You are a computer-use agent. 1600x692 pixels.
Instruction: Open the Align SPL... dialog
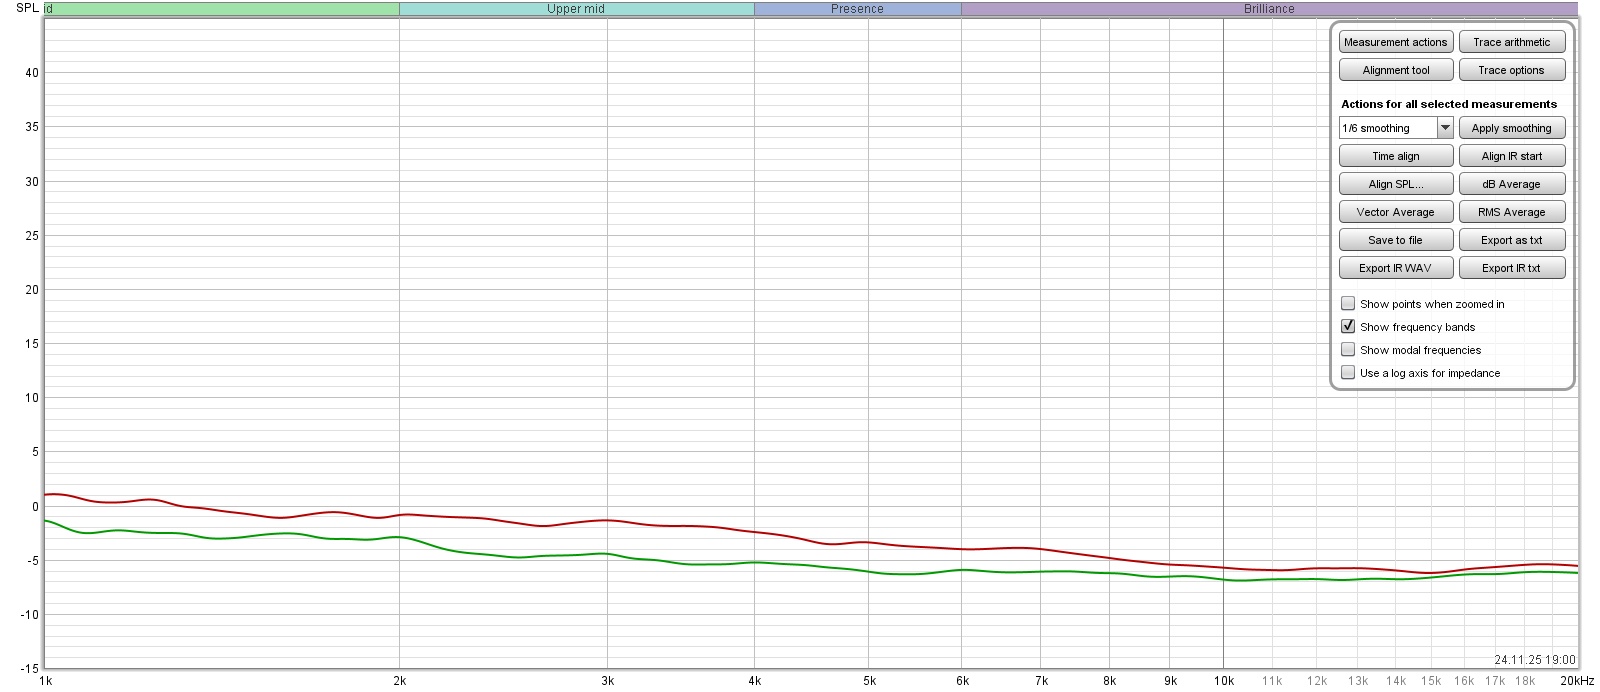(x=1396, y=184)
